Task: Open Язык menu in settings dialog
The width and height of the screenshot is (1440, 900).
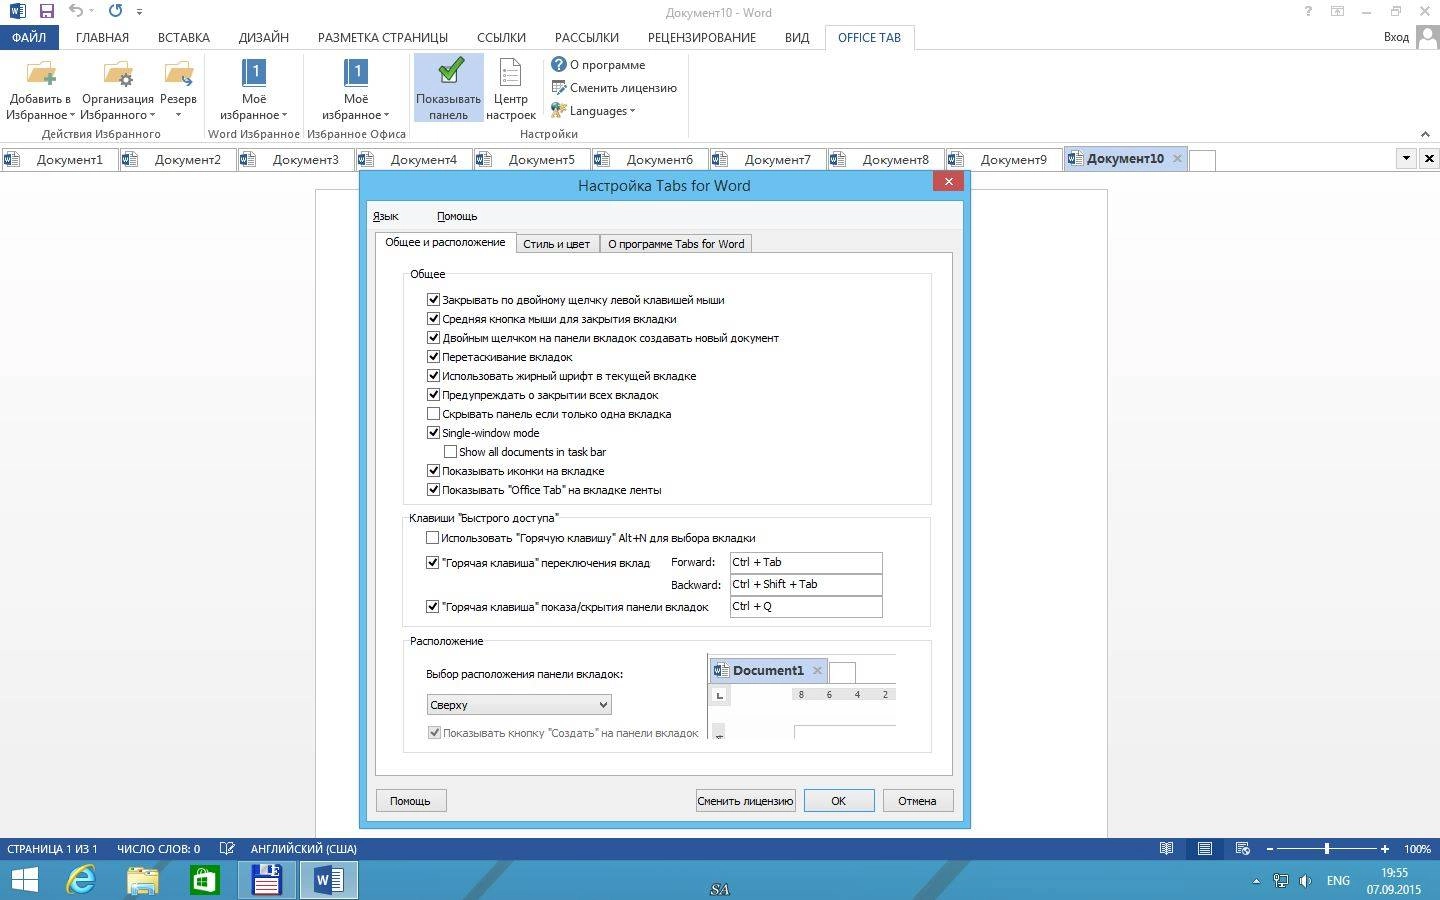Action: pos(386,216)
